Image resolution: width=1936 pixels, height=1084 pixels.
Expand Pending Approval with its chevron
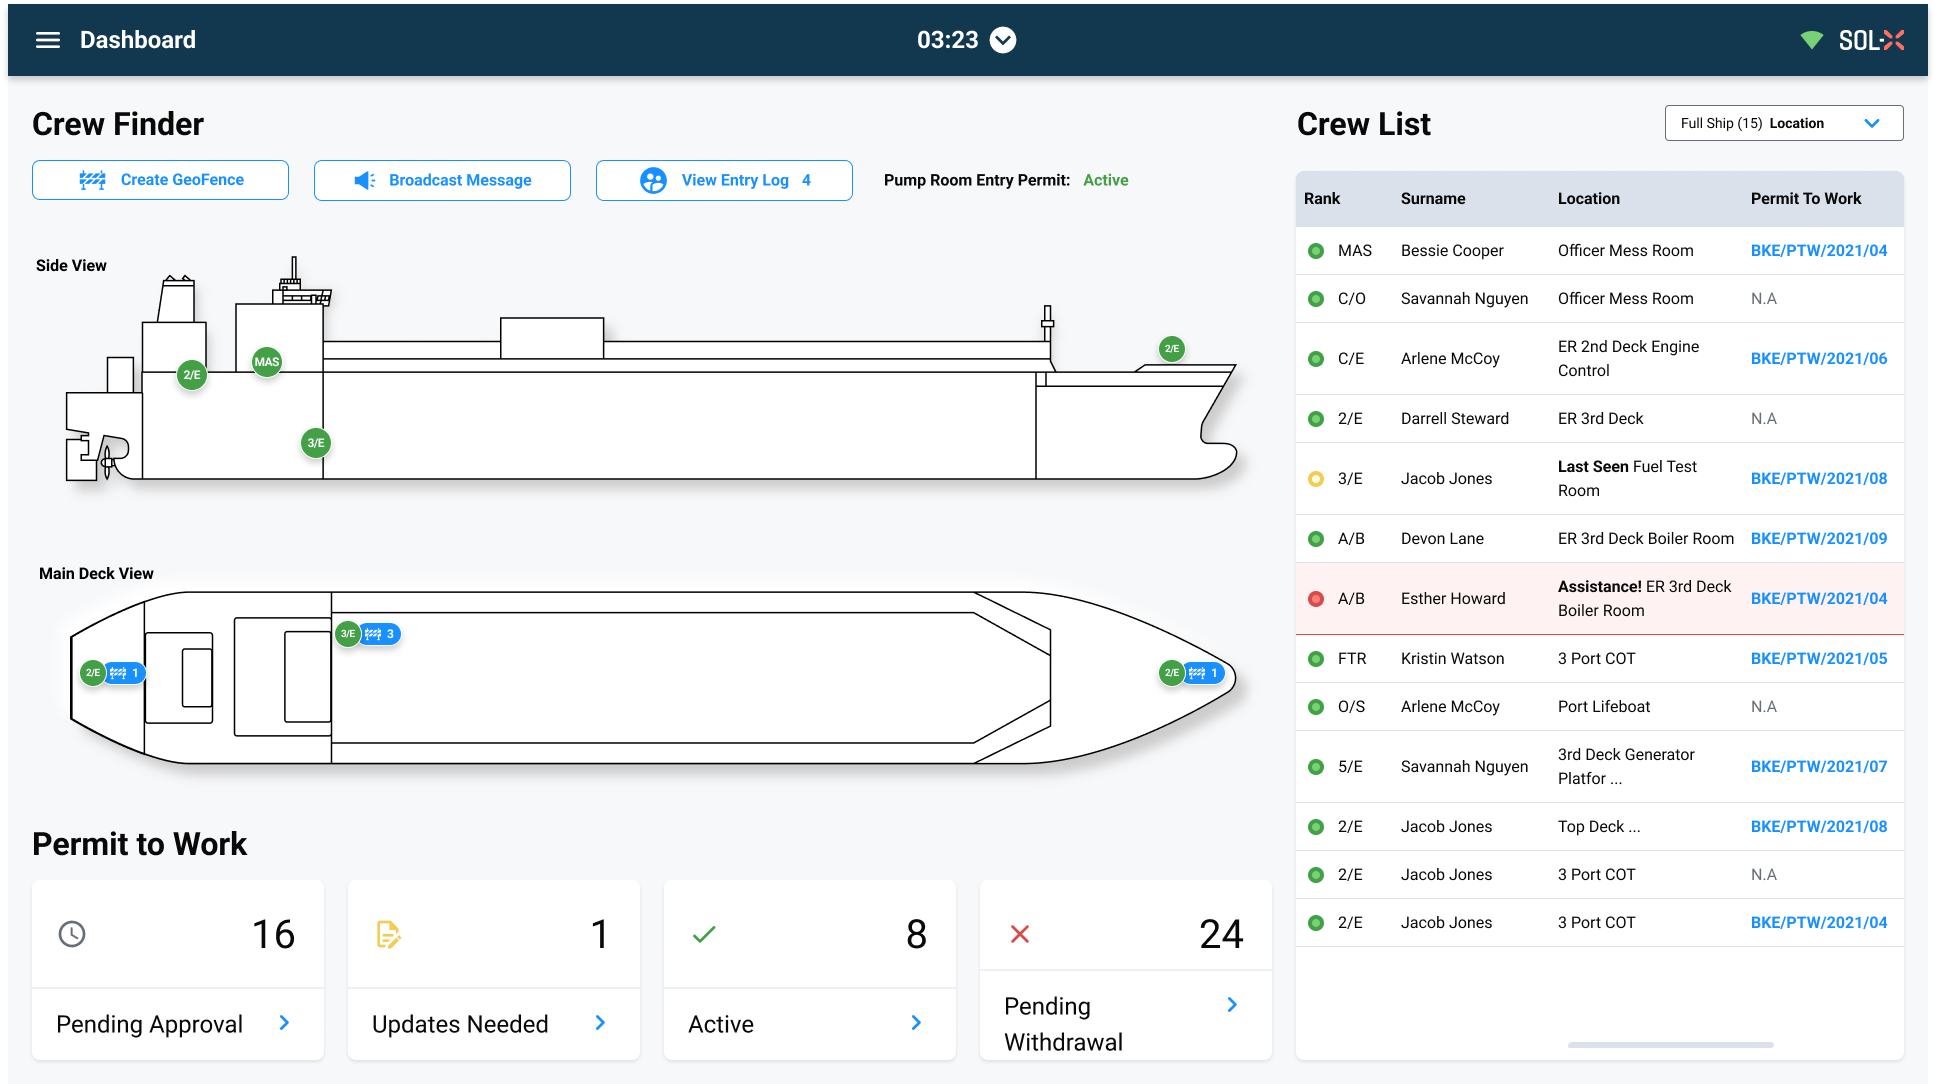pos(284,1023)
